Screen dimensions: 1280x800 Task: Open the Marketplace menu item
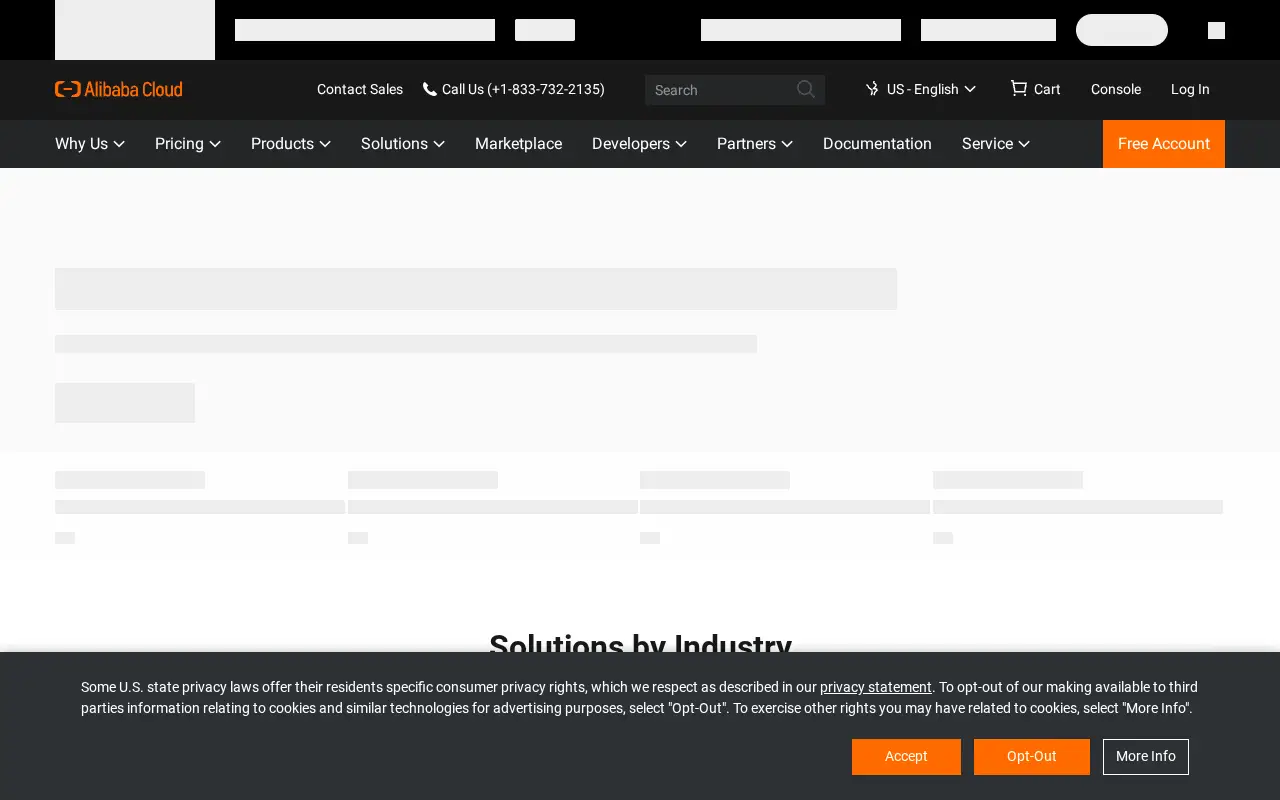tap(518, 144)
